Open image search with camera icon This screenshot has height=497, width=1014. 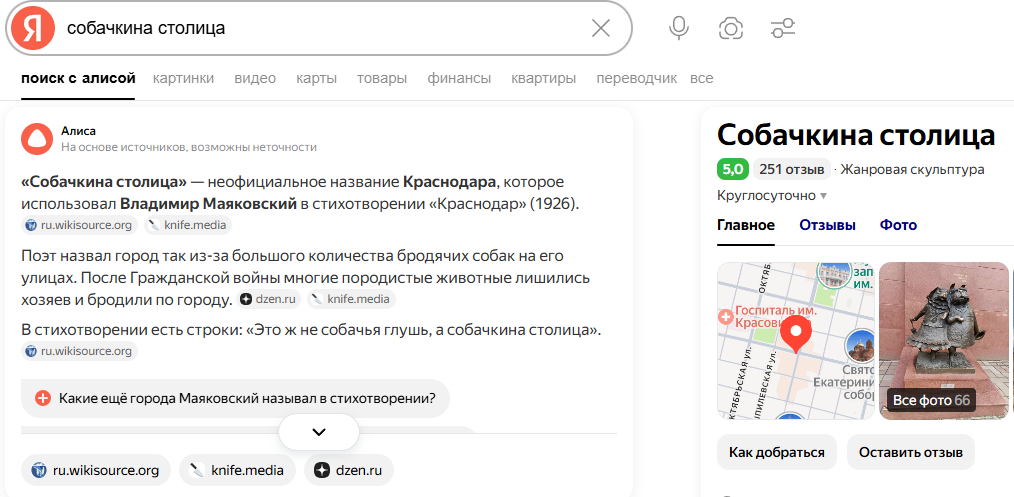pyautogui.click(x=731, y=28)
